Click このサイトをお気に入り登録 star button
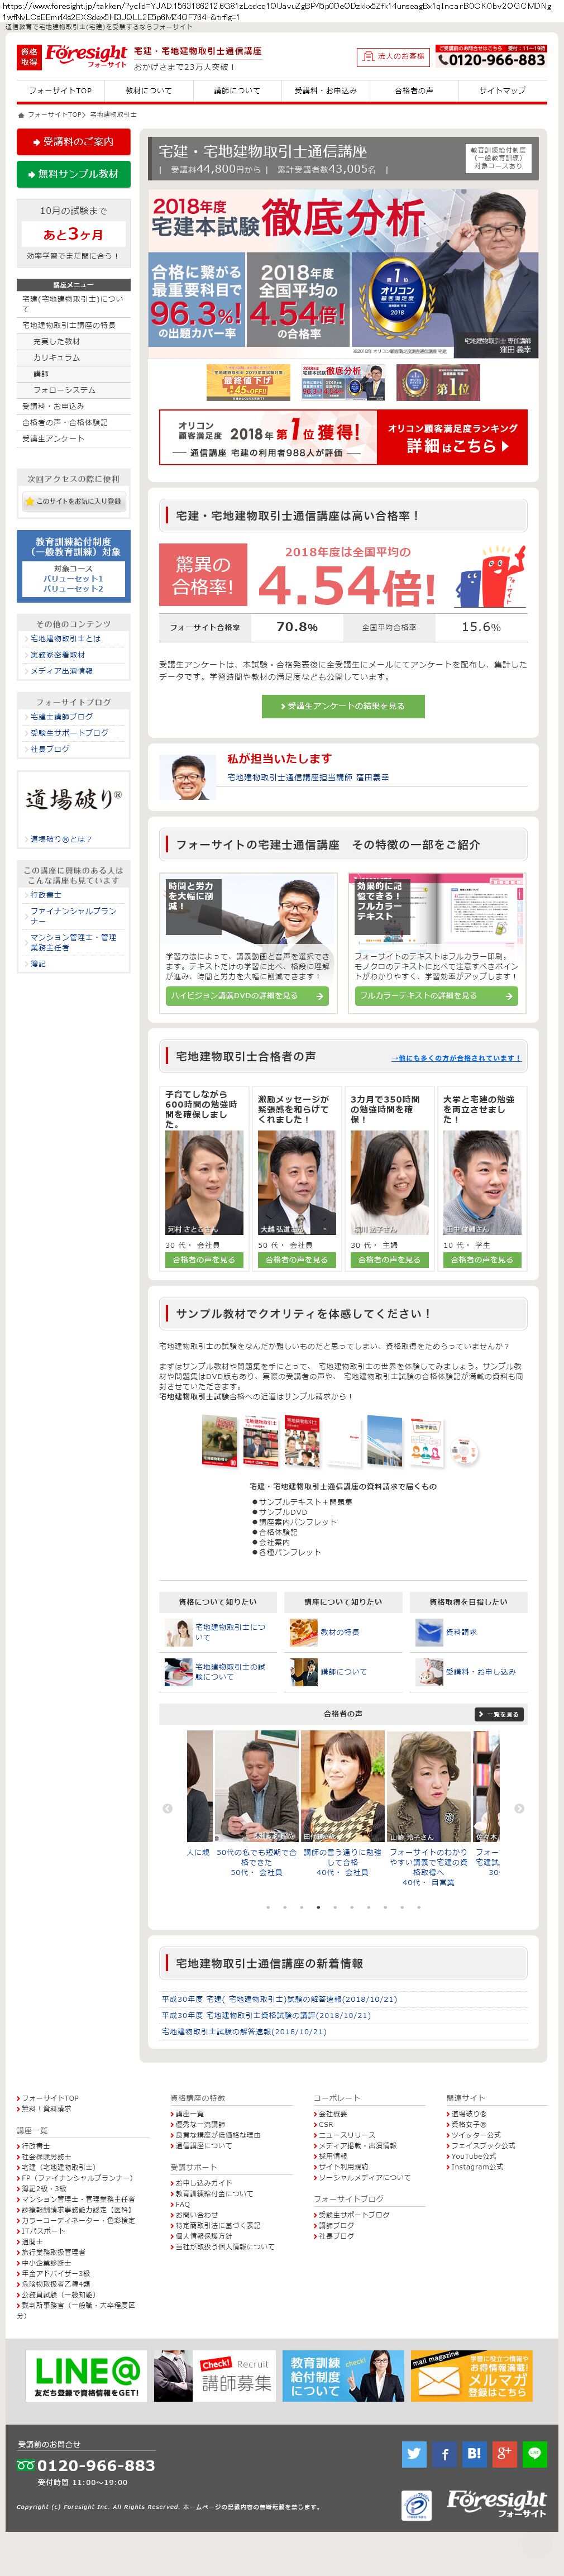Image resolution: width=564 pixels, height=2576 pixels. click(74, 501)
